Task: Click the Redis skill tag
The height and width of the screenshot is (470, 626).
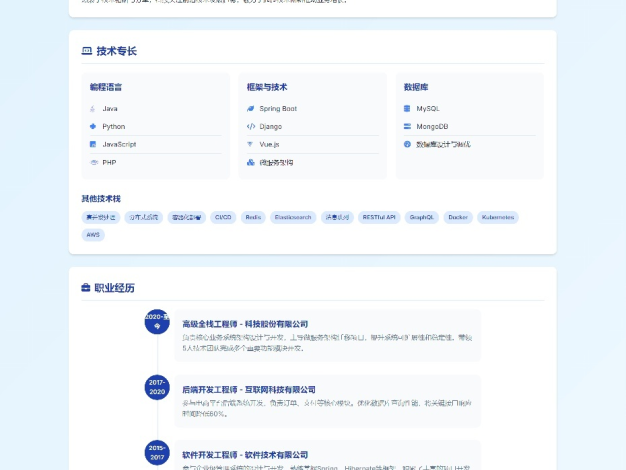Action: (x=253, y=217)
